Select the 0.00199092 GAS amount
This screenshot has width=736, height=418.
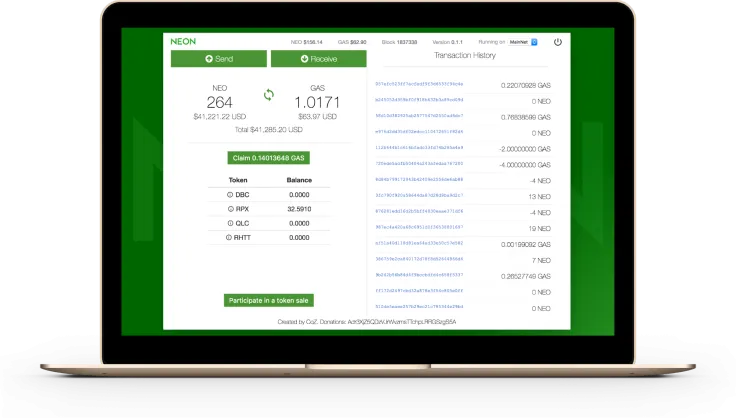526,244
